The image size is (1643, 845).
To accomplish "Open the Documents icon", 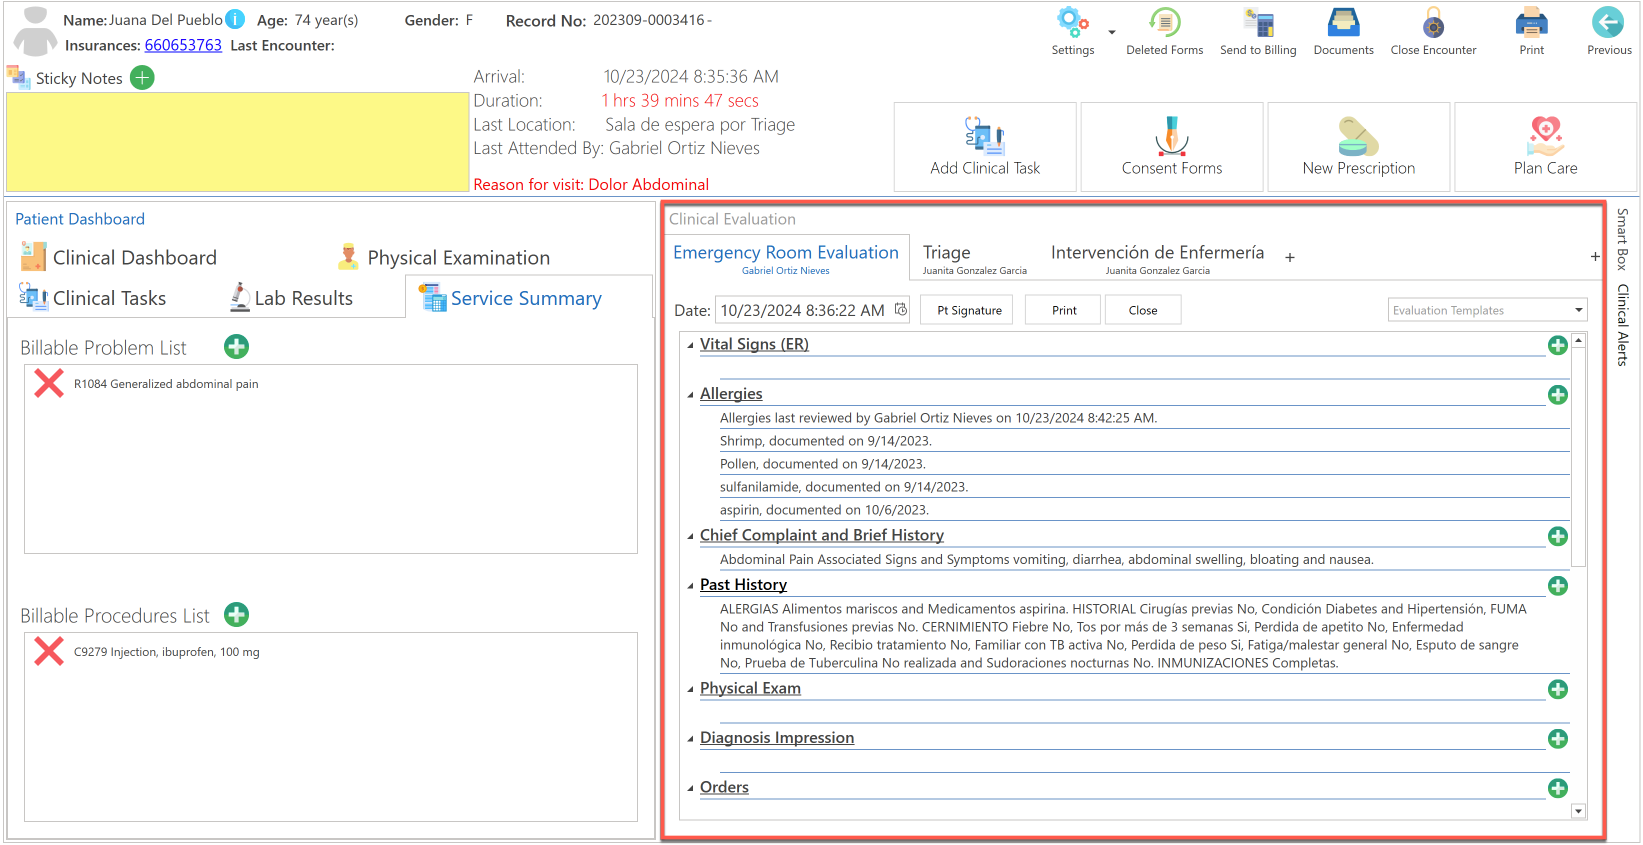I will pos(1343,22).
